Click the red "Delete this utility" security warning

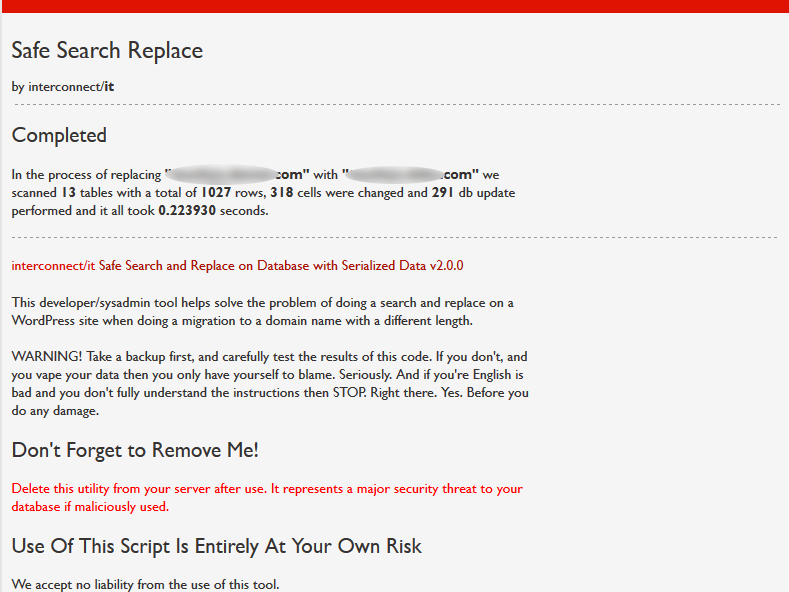pyautogui.click(x=267, y=497)
